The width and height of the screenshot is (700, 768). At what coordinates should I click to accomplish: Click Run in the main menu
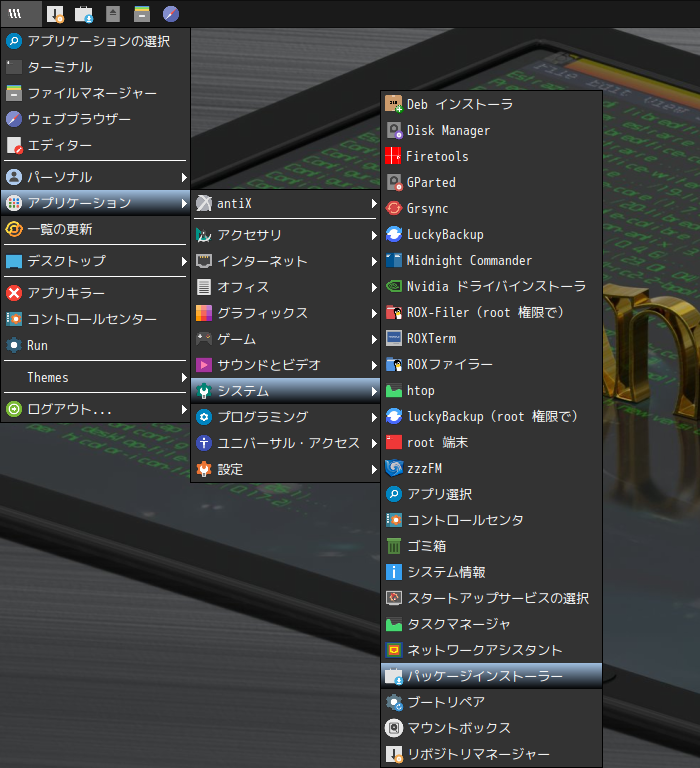point(96,345)
